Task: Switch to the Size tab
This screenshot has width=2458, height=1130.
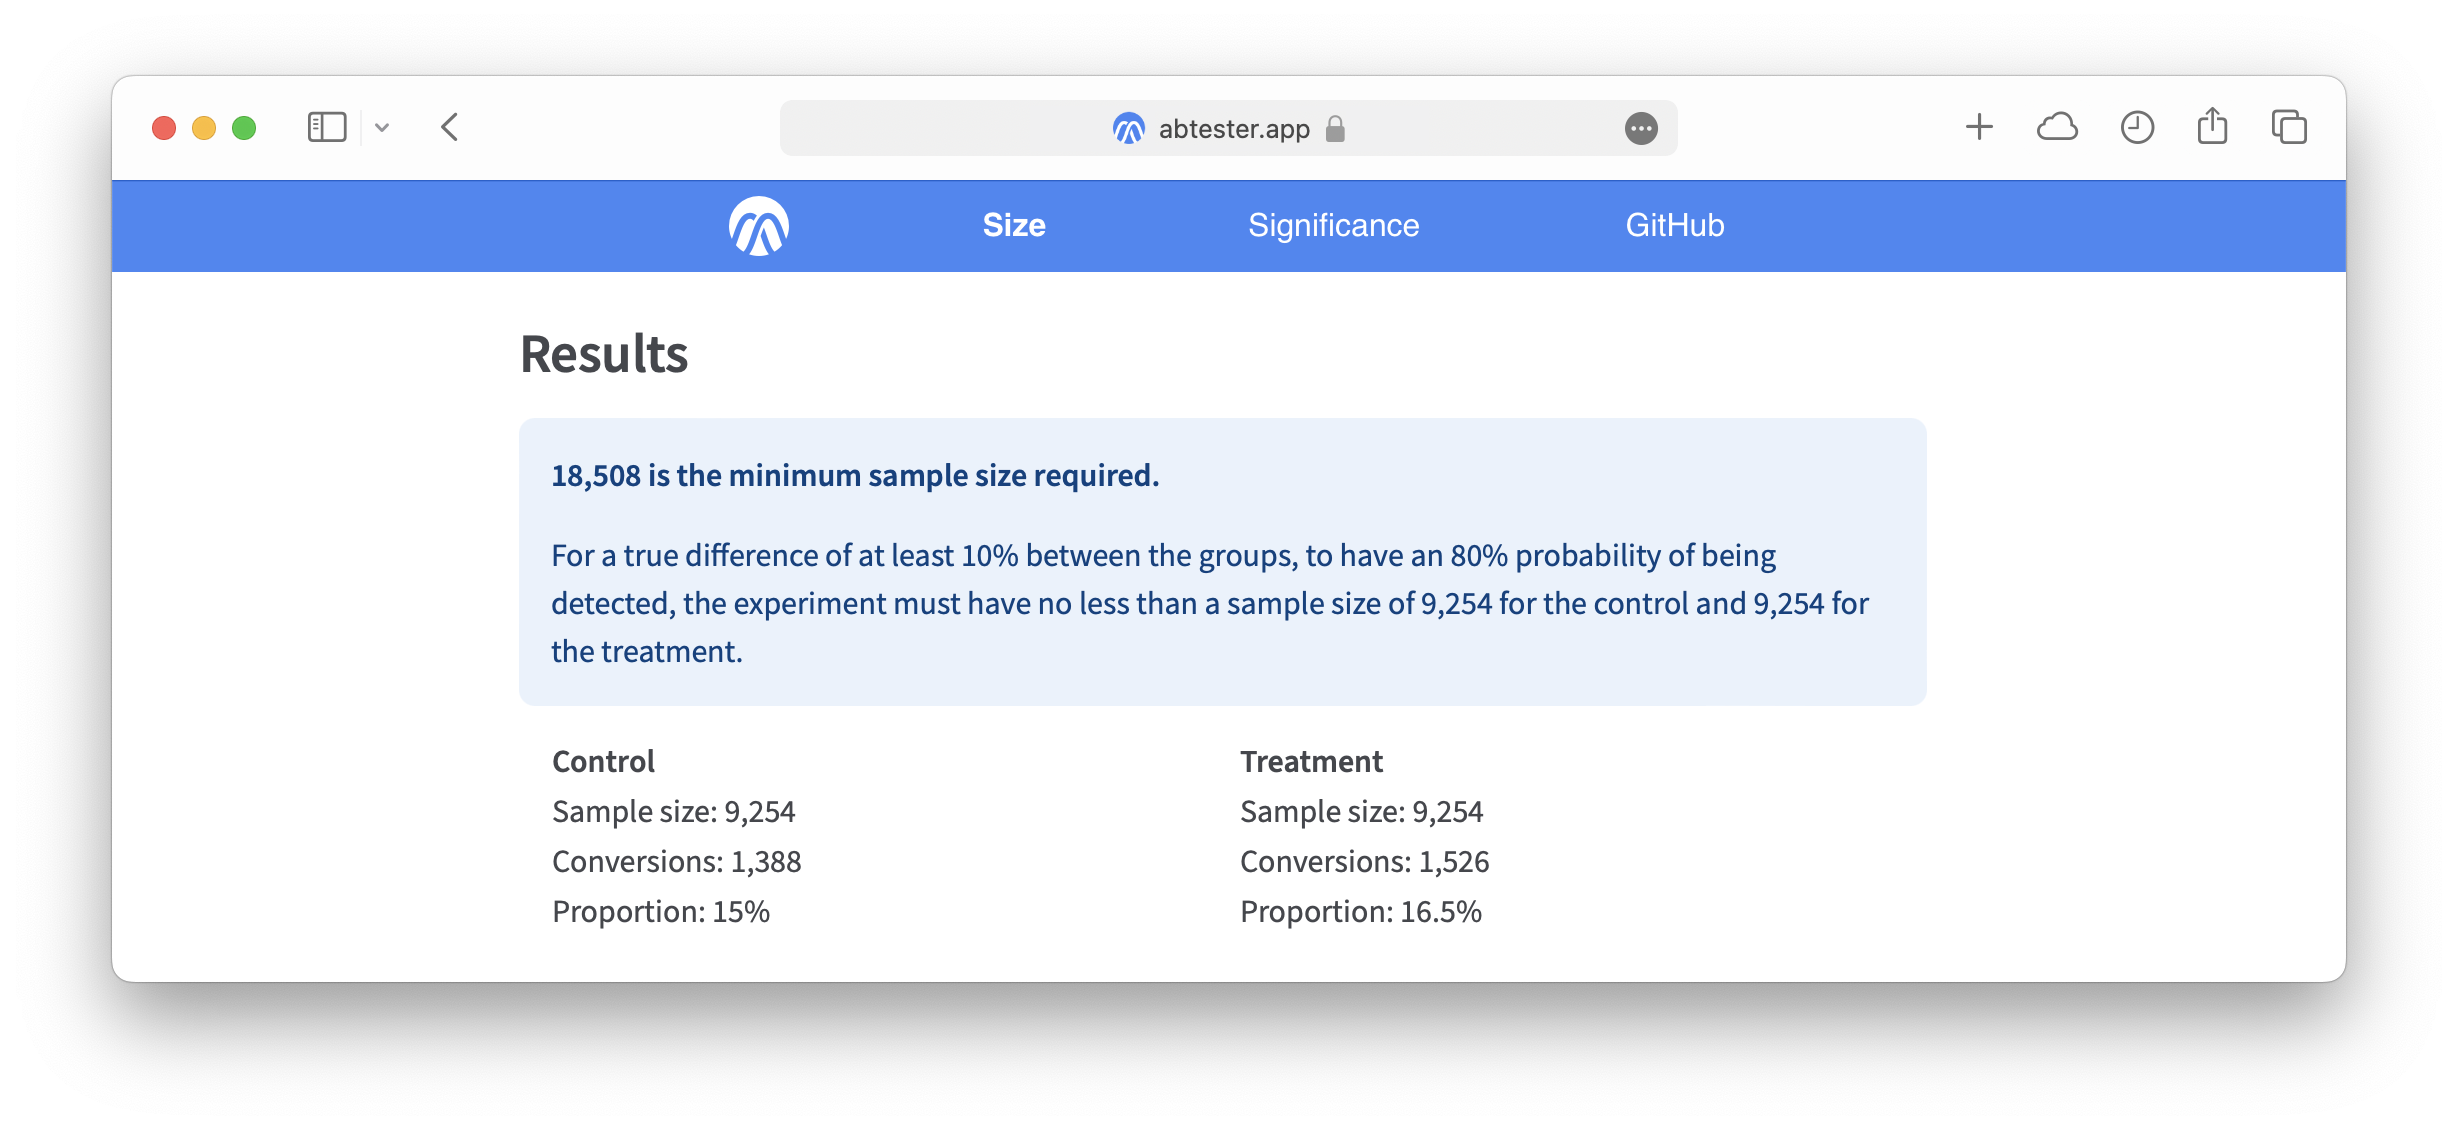Action: tap(1013, 225)
